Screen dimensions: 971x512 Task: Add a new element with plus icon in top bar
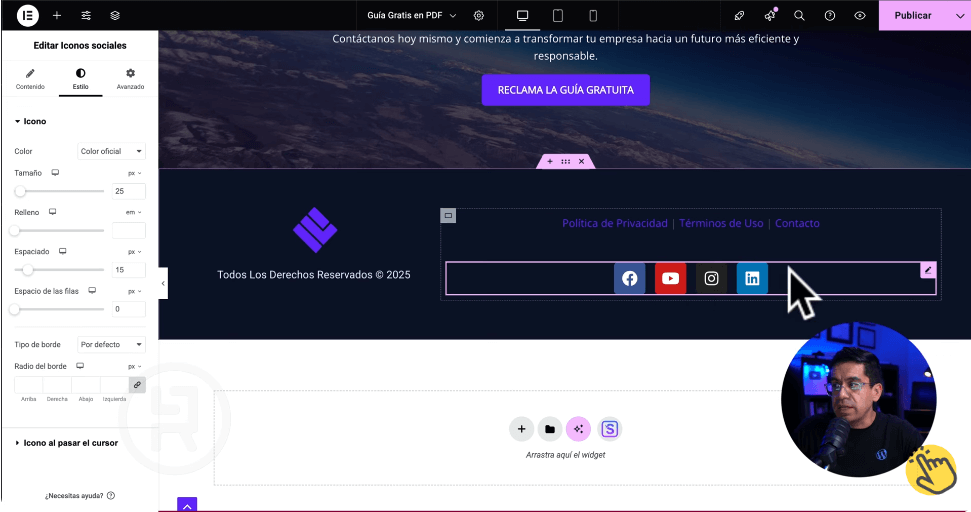pyautogui.click(x=57, y=15)
